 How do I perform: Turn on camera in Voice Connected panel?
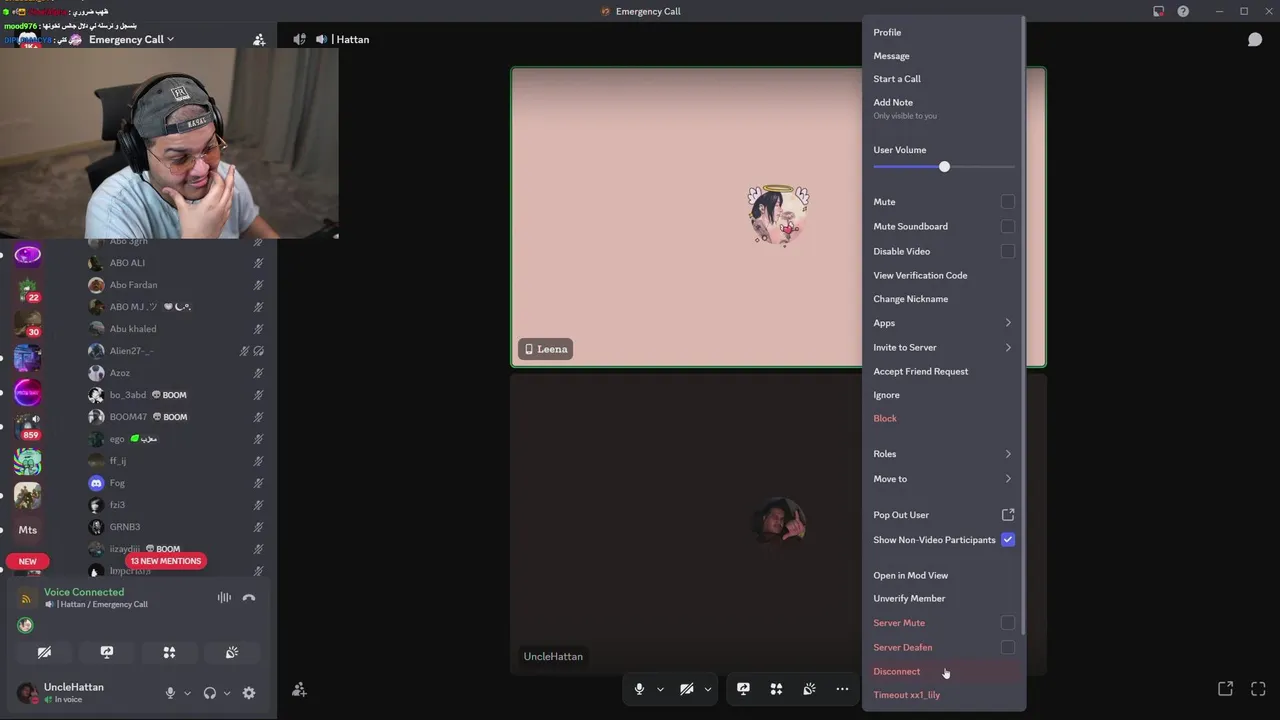click(45, 652)
